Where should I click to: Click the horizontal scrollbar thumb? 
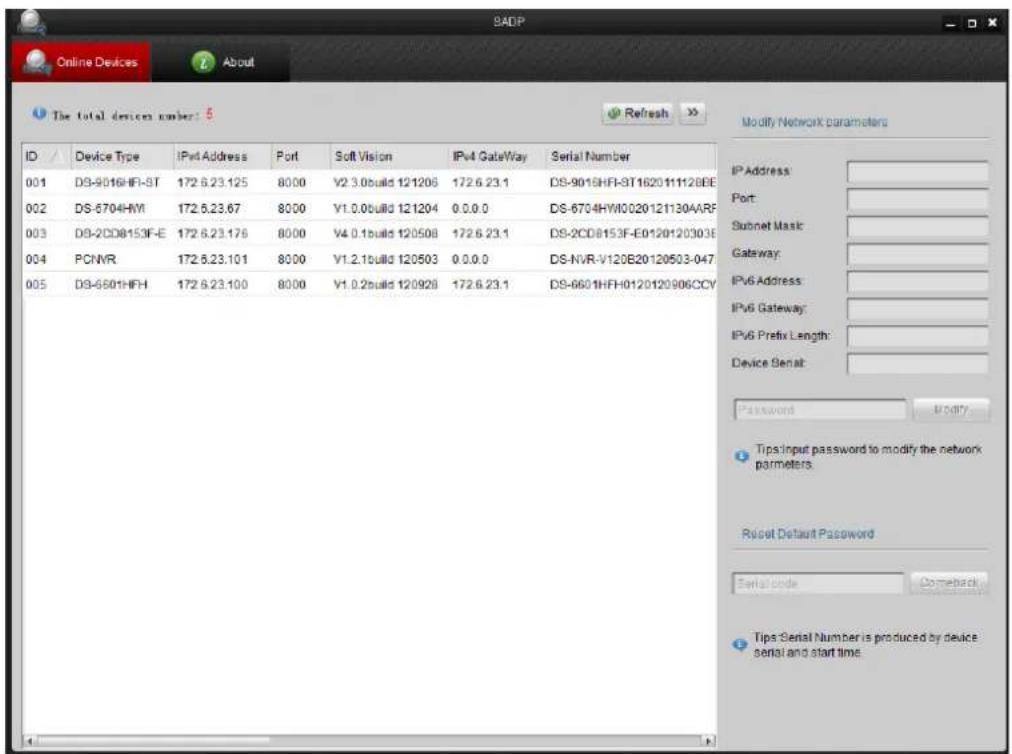pyautogui.click(x=154, y=741)
